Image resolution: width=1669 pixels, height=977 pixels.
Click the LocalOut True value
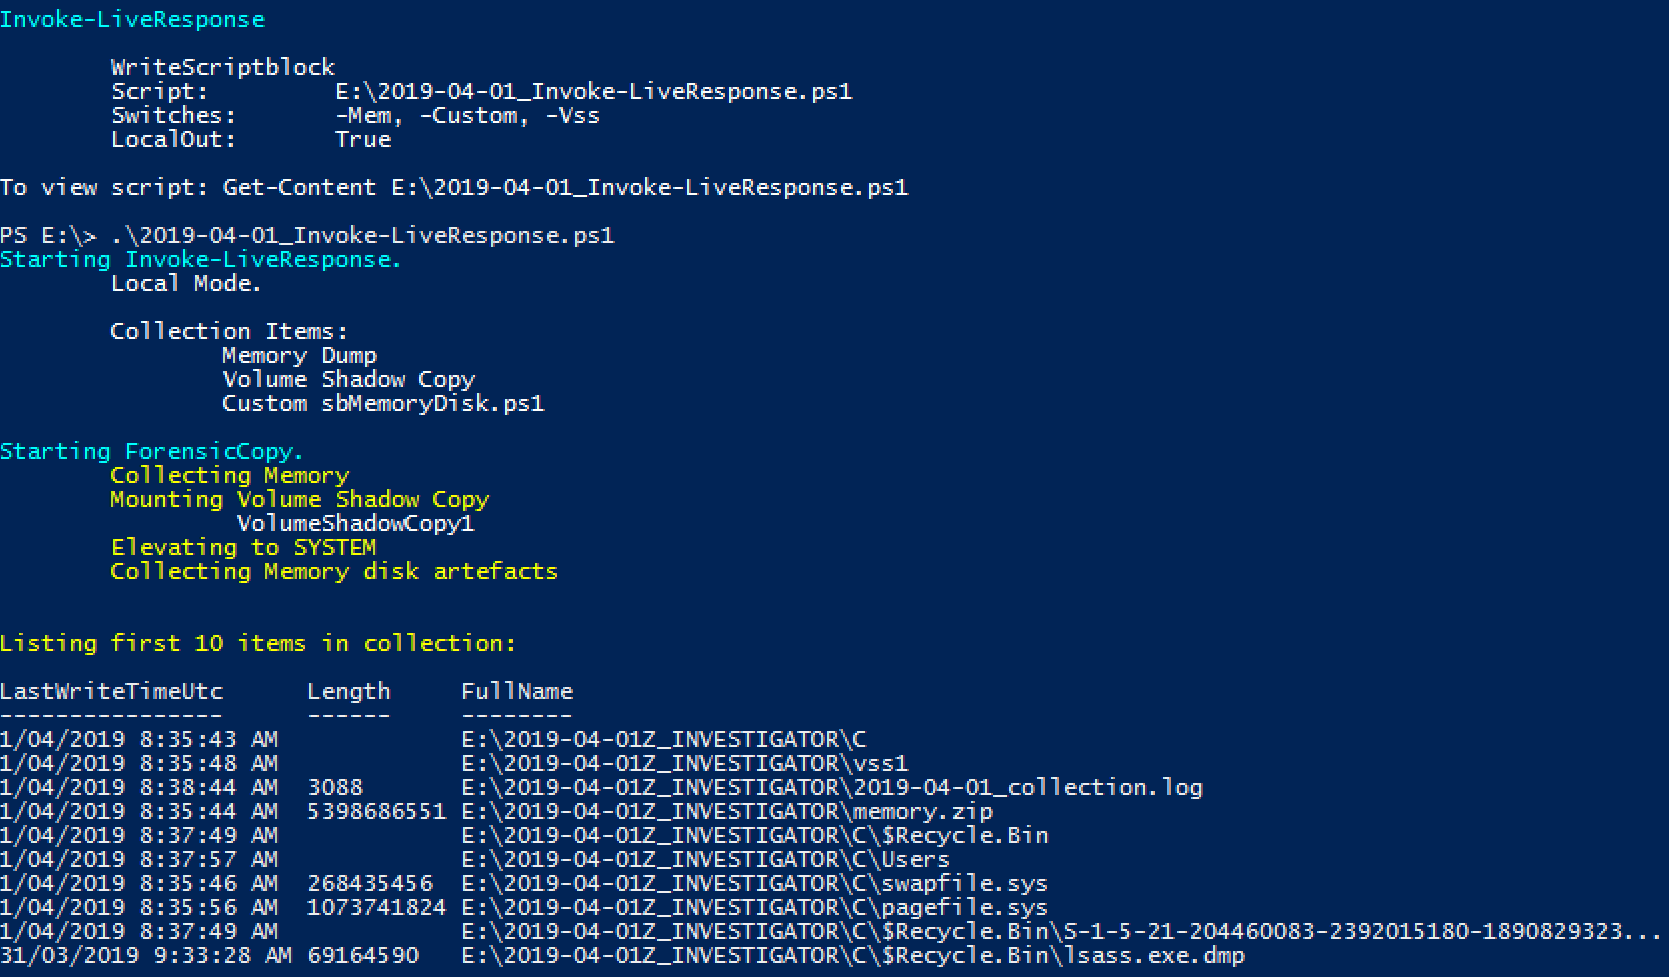(363, 139)
